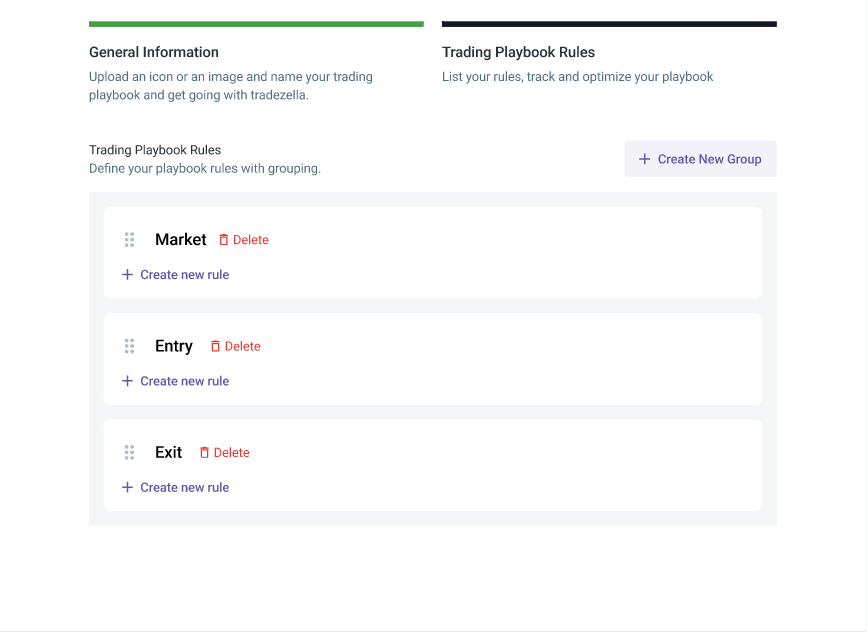Screen dimensions: 867x633
Task: Click the green progress bar above General Information
Action: point(256,22)
